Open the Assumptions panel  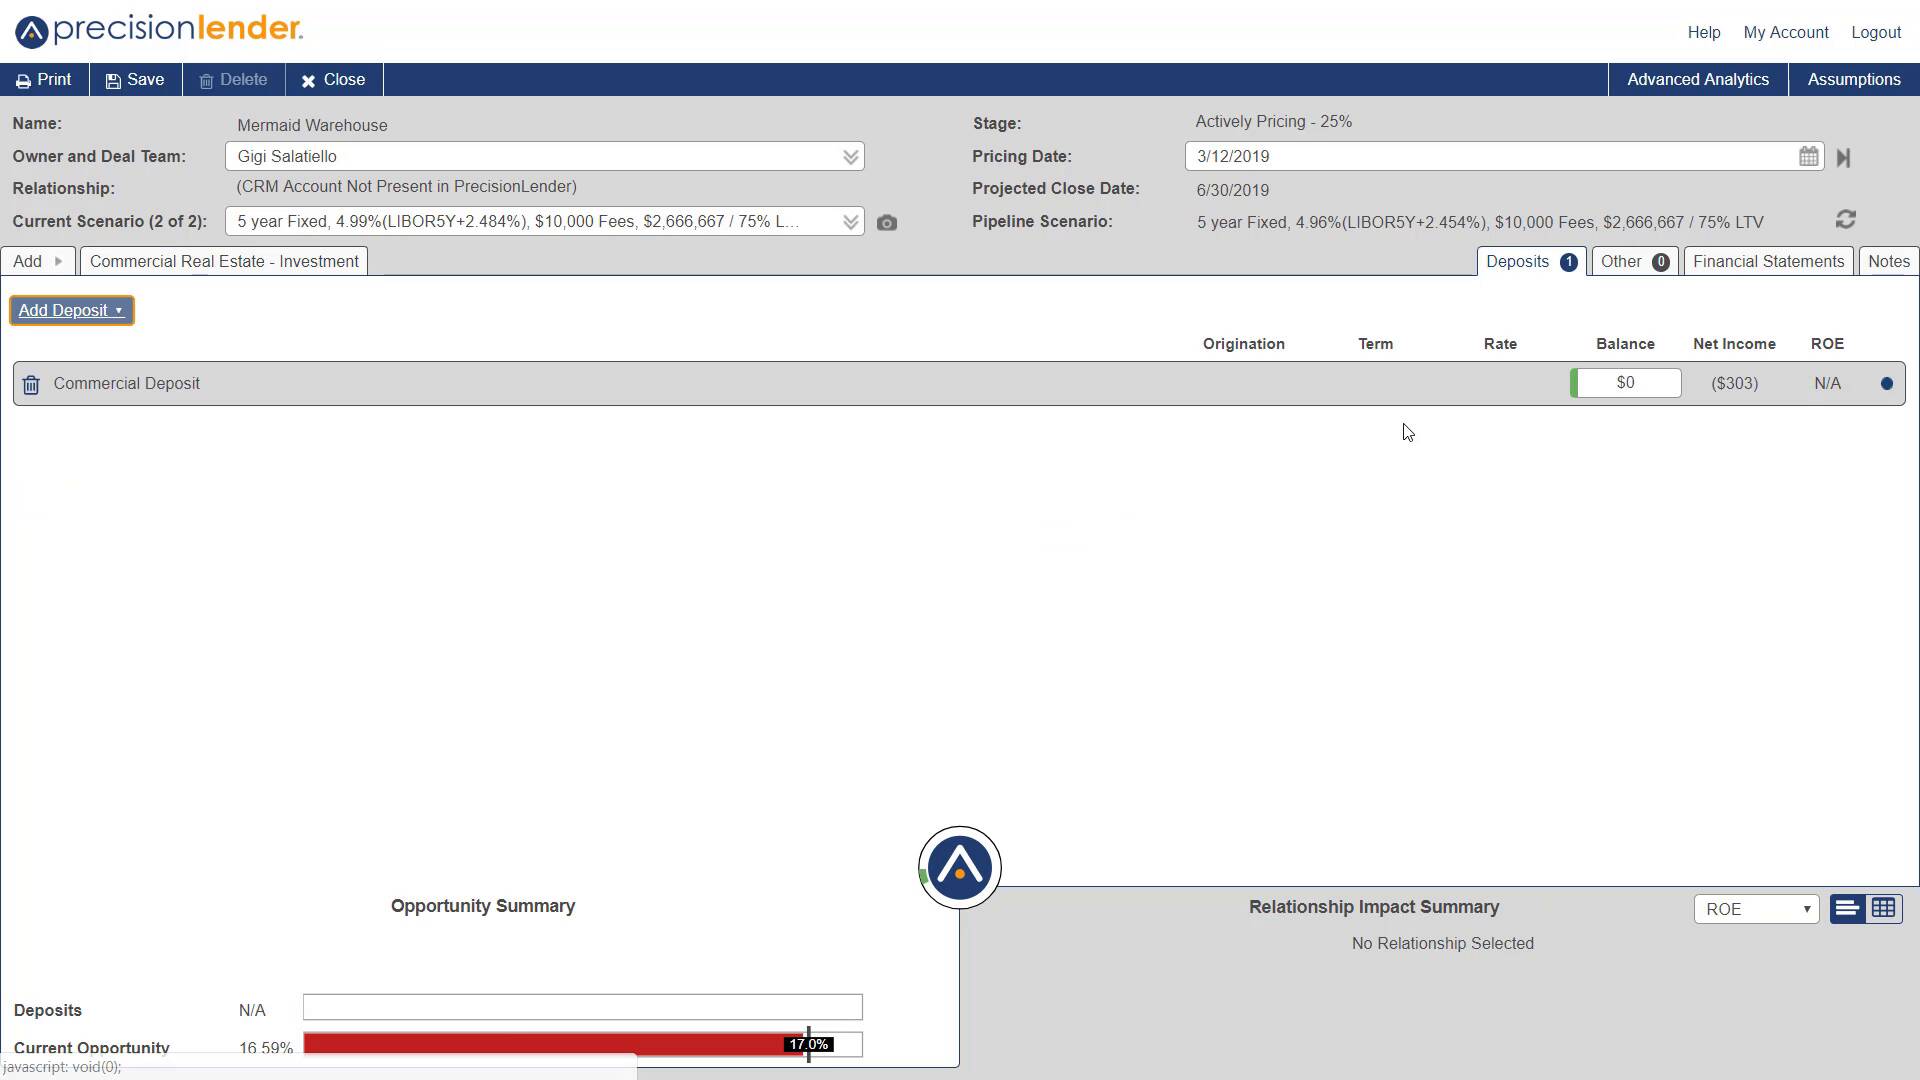tap(1853, 79)
